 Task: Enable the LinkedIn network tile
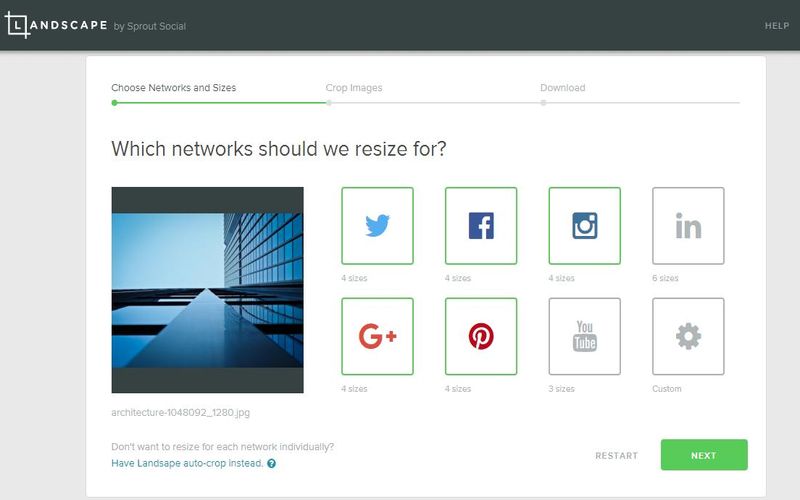[x=688, y=226]
